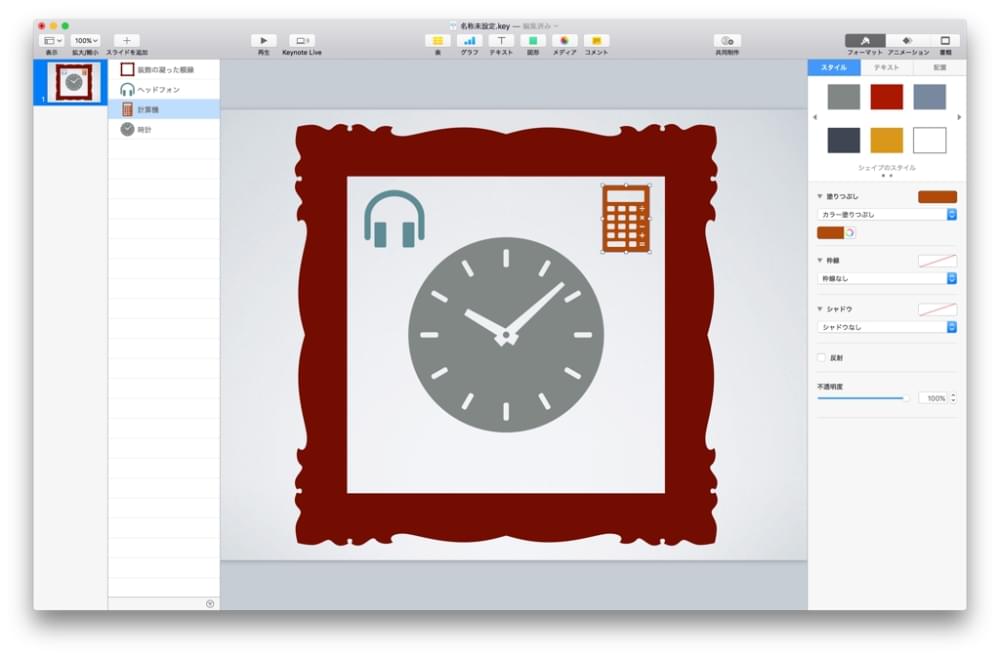Open Keynote Live from the toolbar

(x=302, y=41)
